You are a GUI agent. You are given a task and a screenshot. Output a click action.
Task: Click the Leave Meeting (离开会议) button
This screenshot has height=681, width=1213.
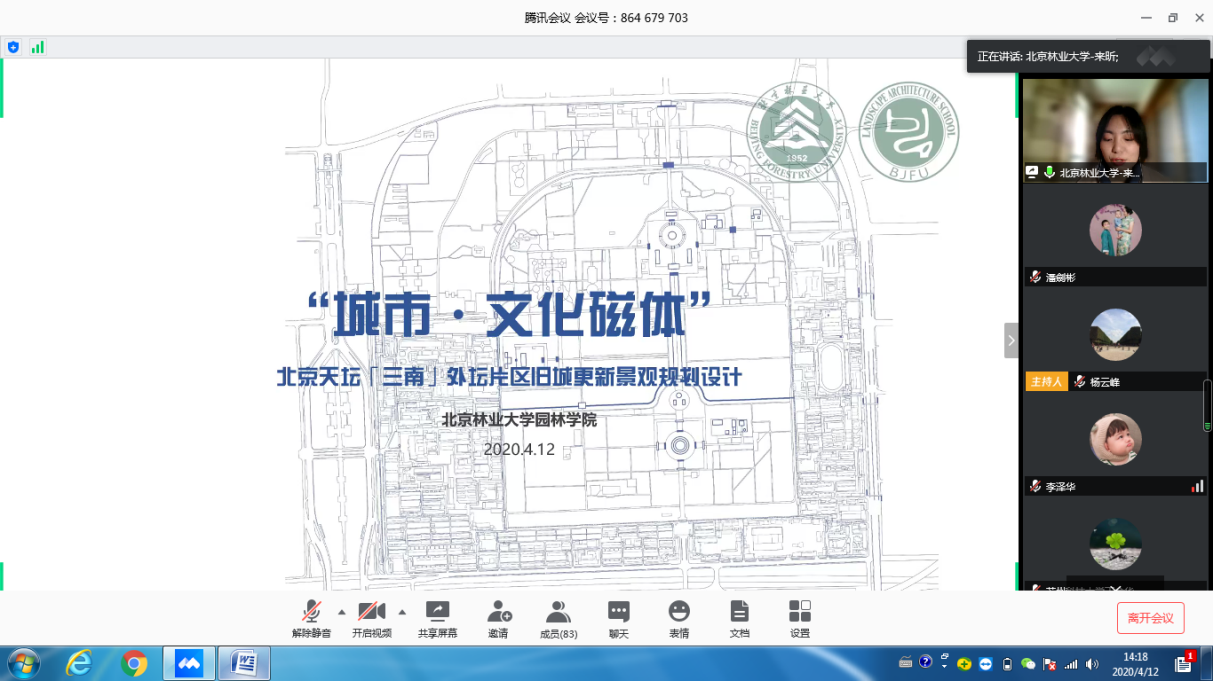[1150, 618]
